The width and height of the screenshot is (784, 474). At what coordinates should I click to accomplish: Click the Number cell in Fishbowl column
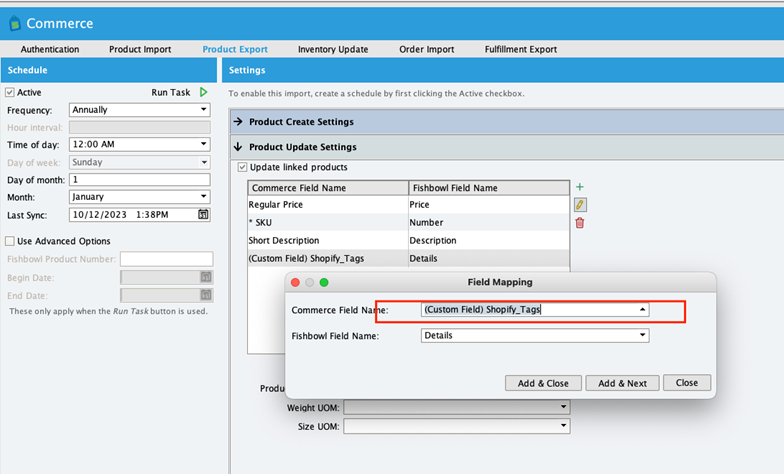click(x=488, y=222)
